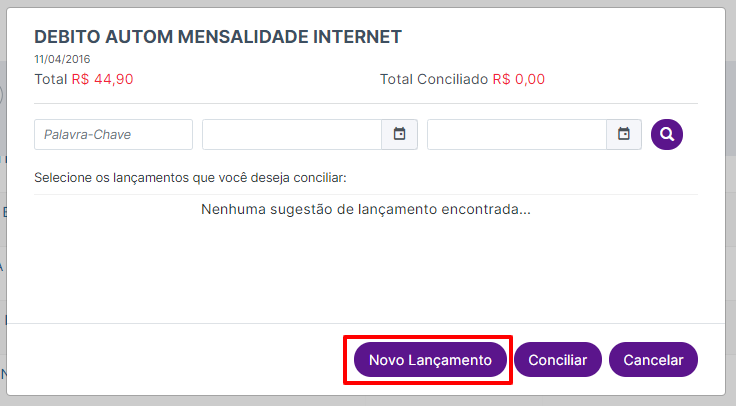Click the Total Conciliado label

click(x=434, y=79)
